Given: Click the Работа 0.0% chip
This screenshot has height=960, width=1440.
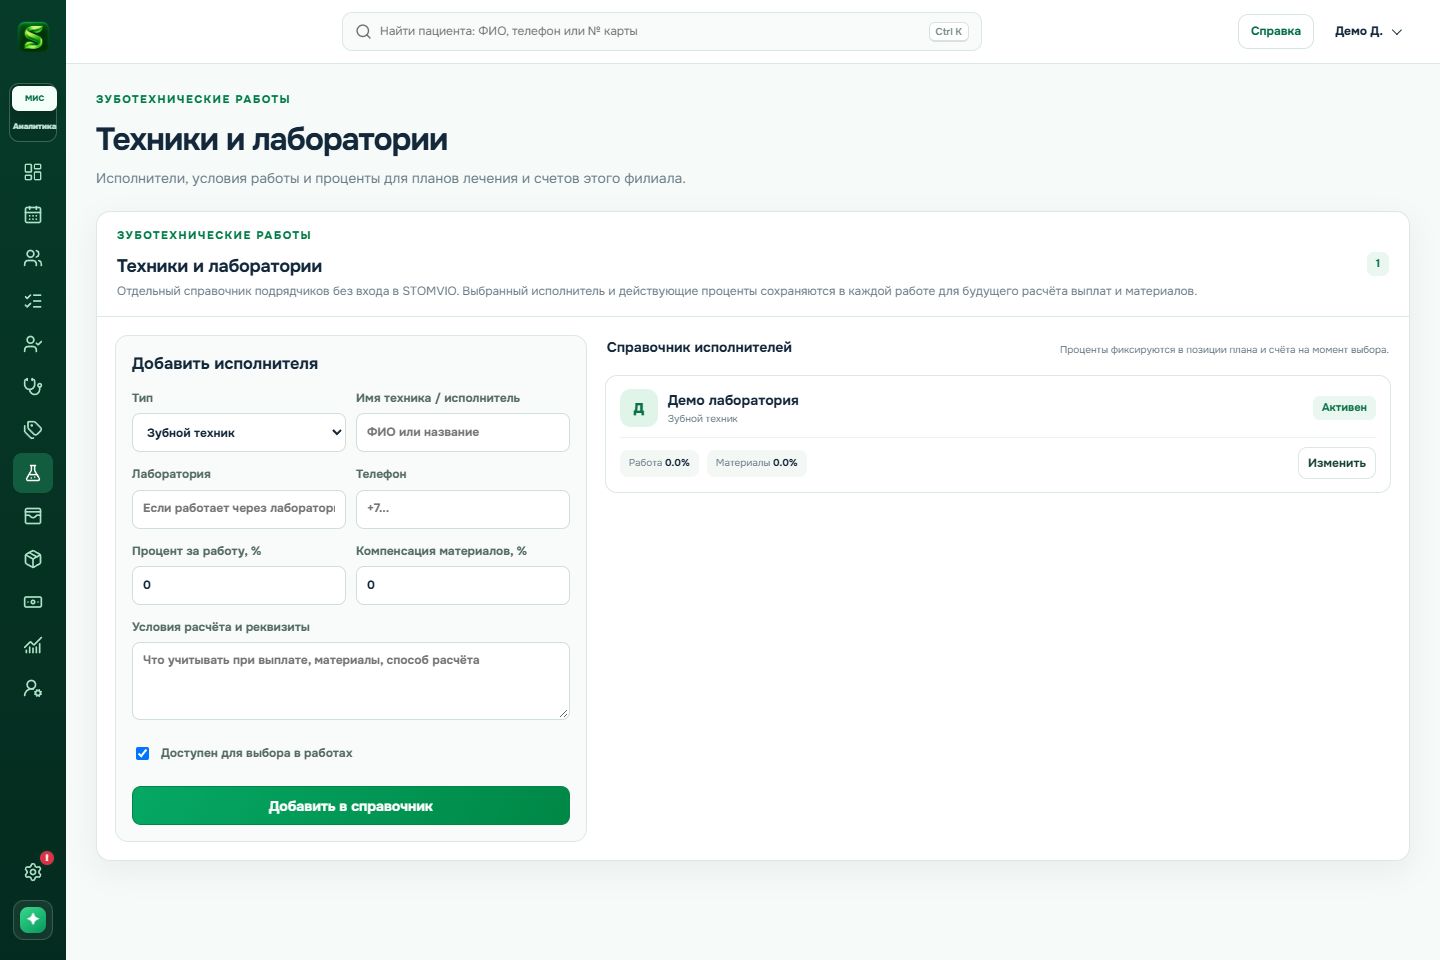Looking at the screenshot, I should pyautogui.click(x=659, y=463).
